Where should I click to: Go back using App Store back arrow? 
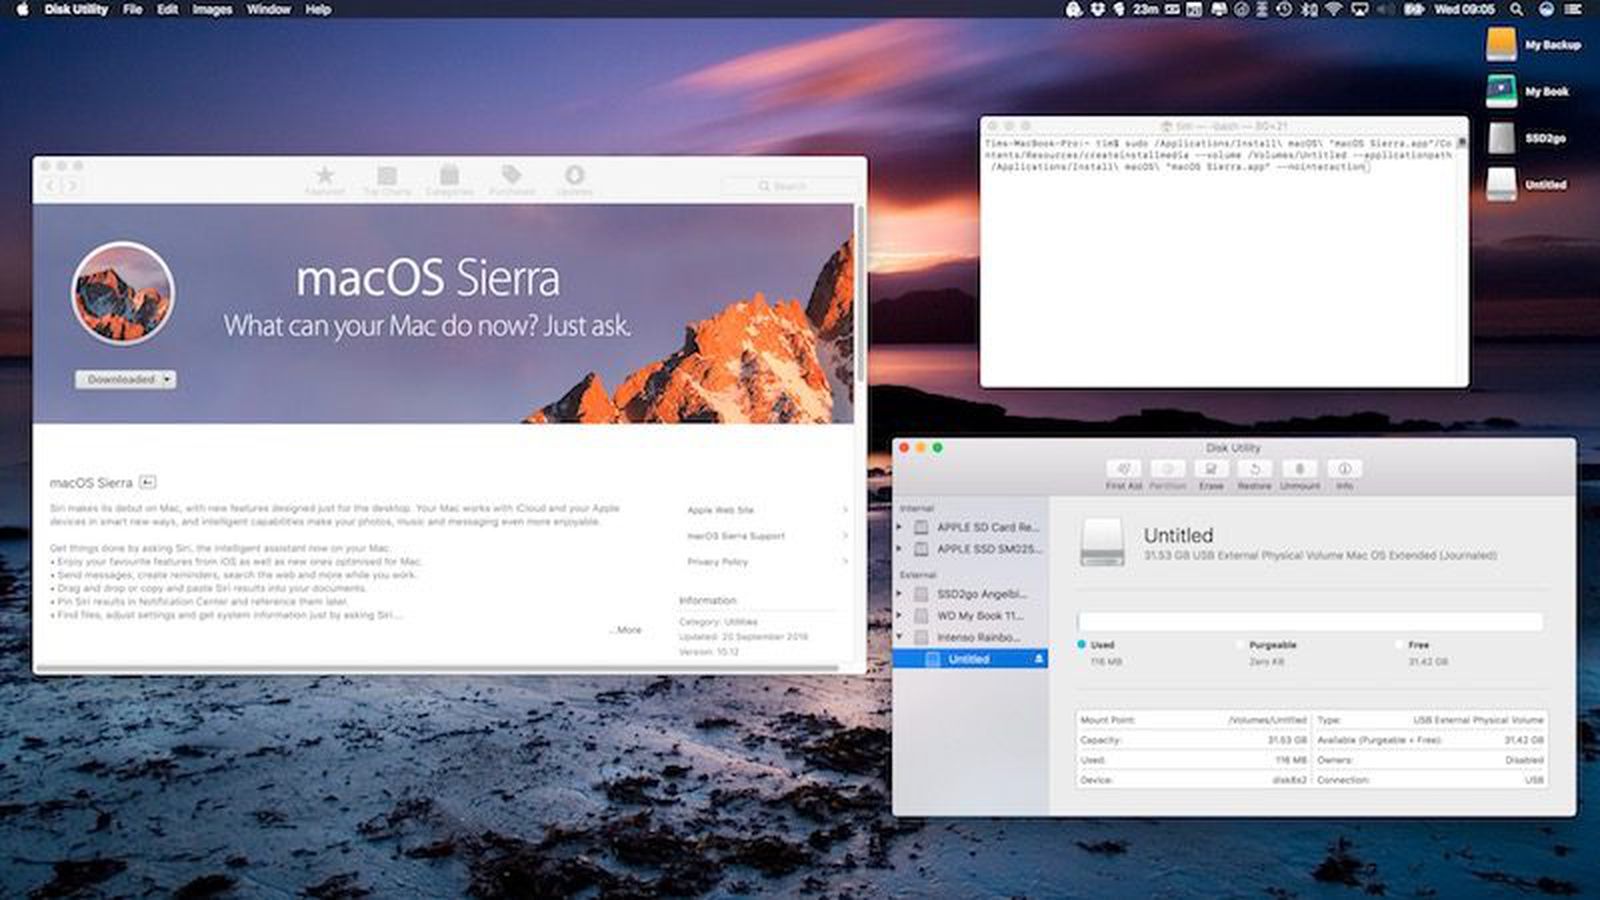pyautogui.click(x=51, y=186)
